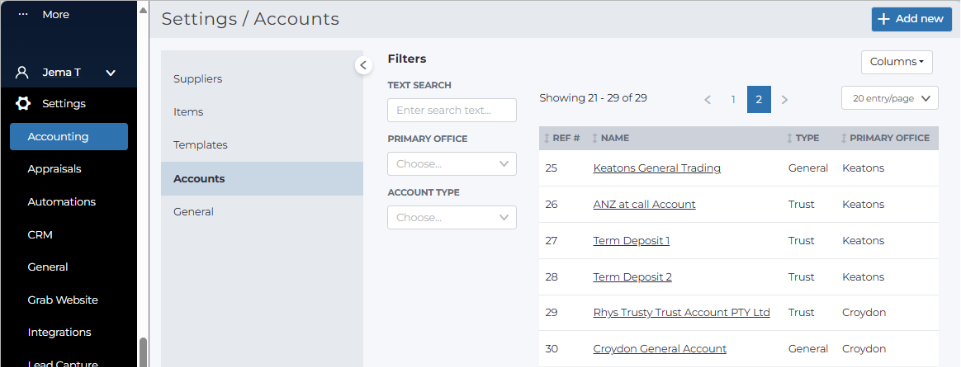961x367 pixels.
Task: Sort table by NAME column
Action: click(594, 138)
